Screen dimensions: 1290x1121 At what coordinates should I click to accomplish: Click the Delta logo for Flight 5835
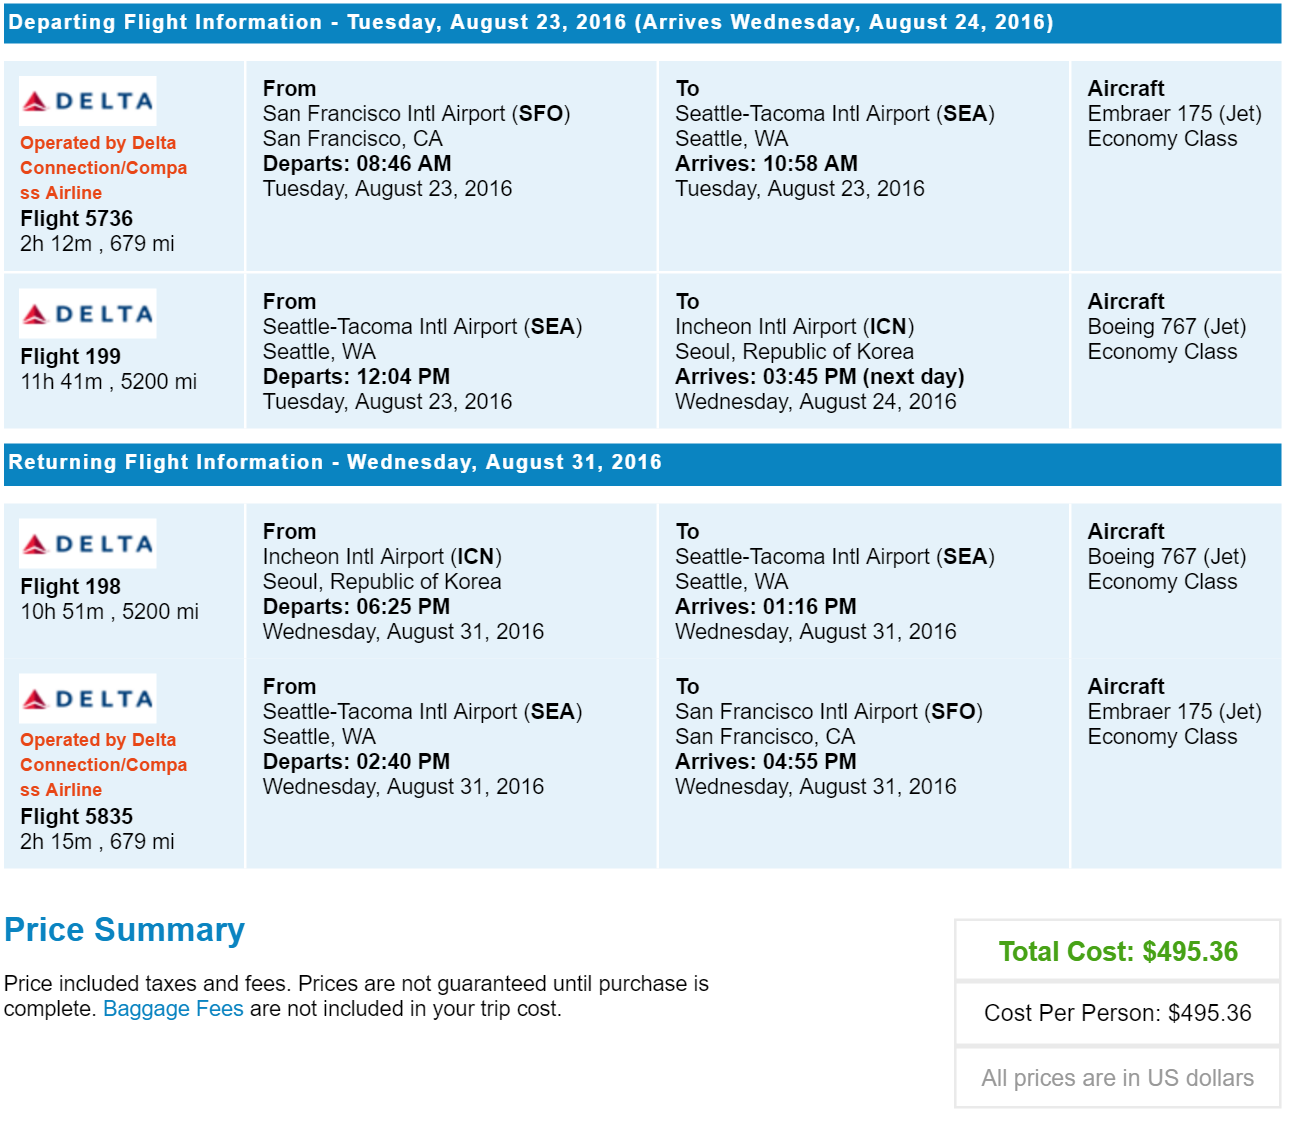click(88, 699)
